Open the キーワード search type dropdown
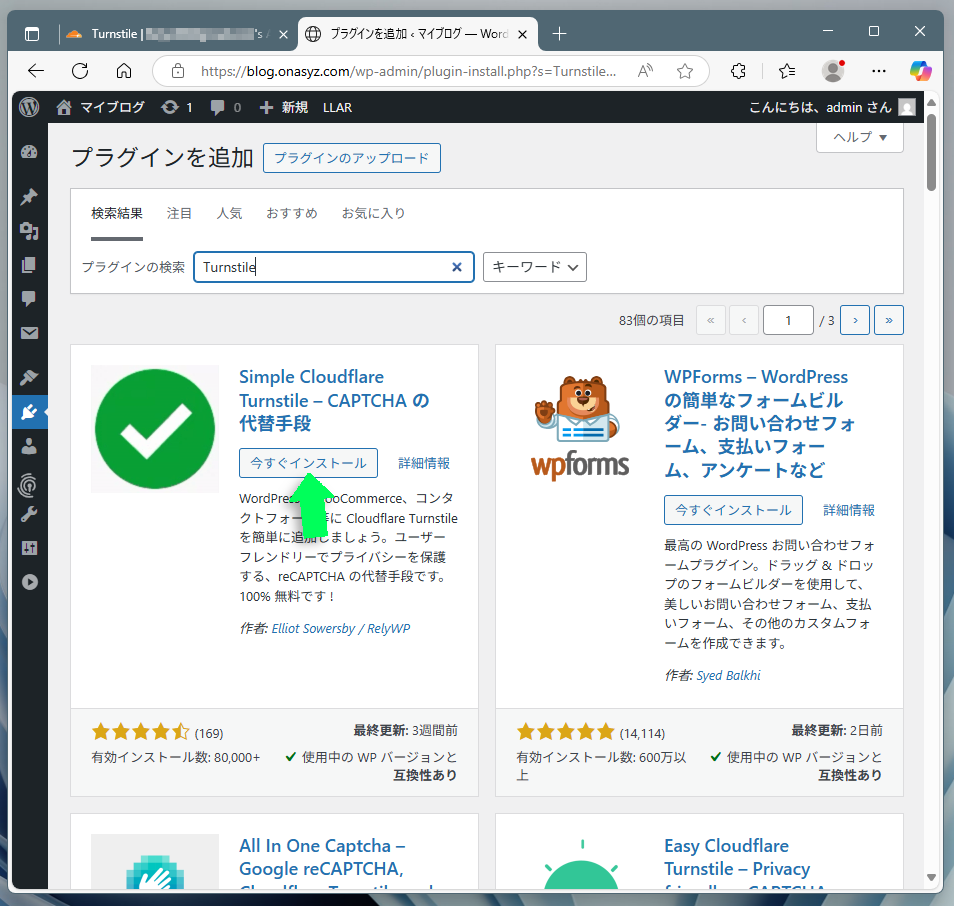The image size is (954, 906). 534,267
